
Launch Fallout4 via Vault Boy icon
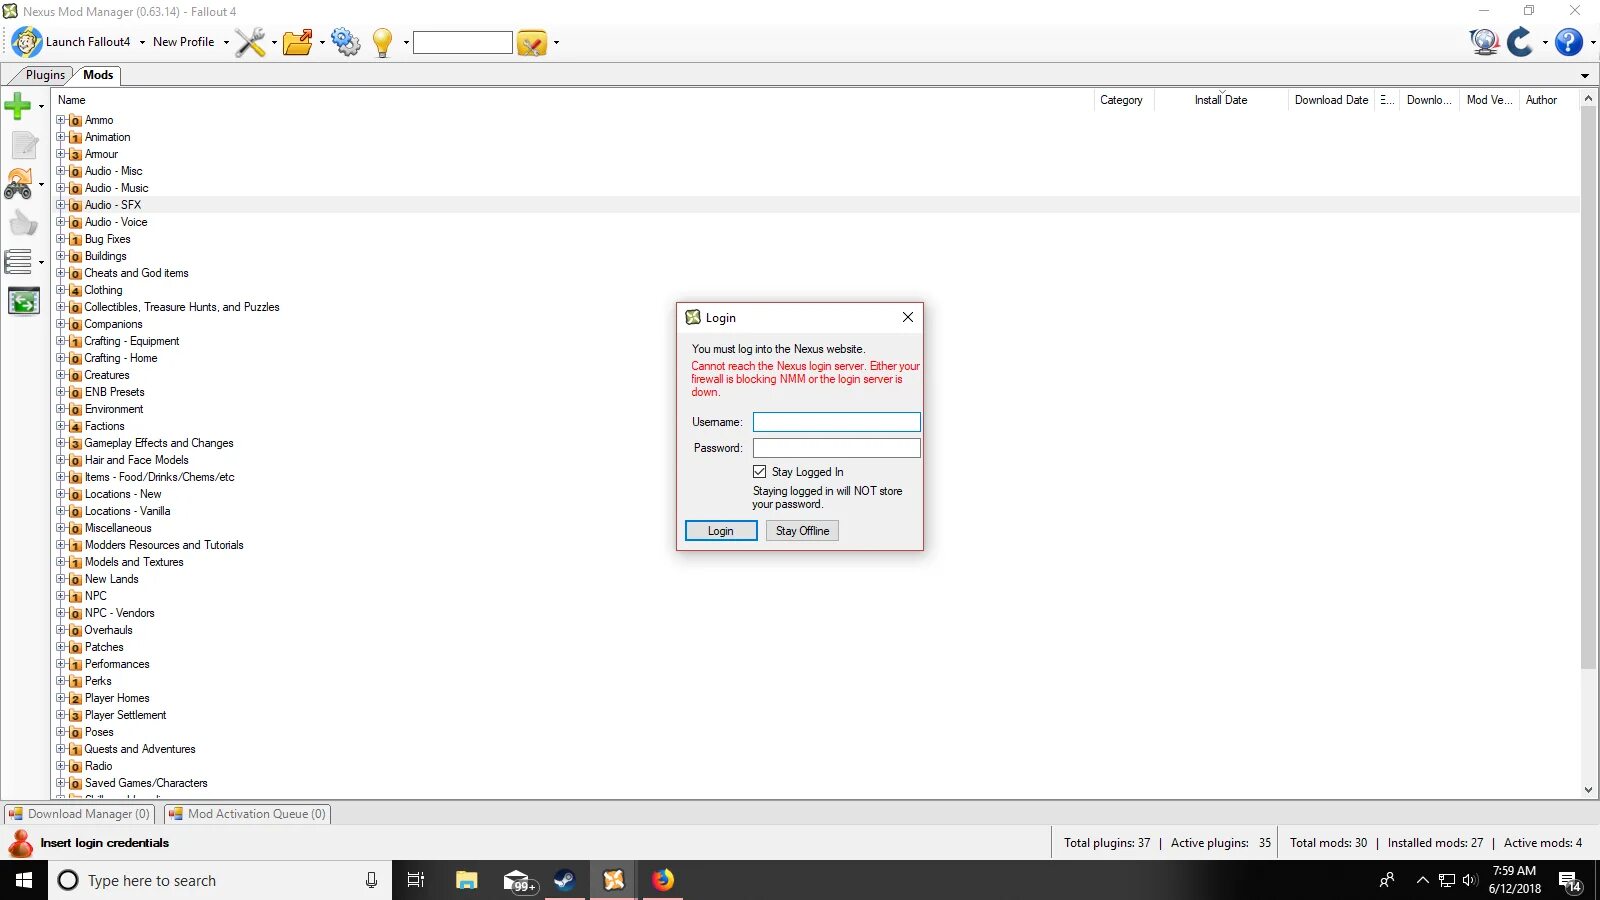(x=27, y=42)
